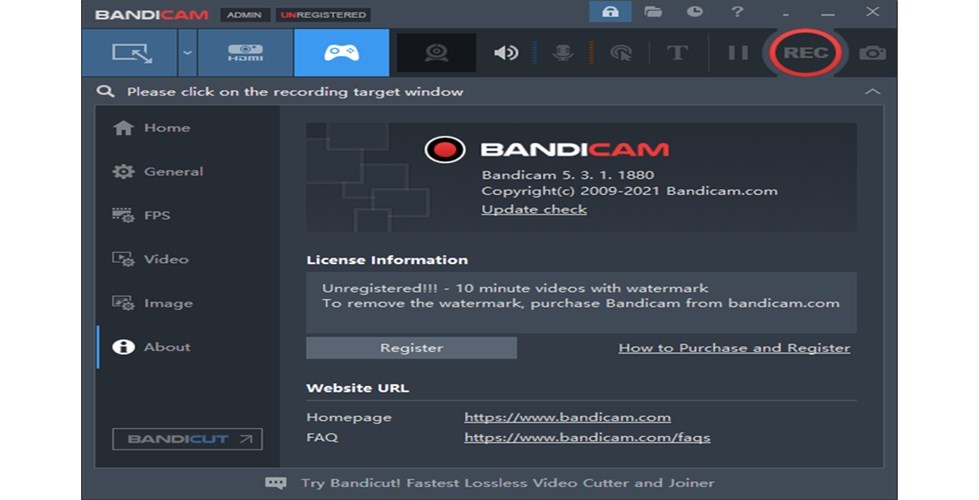Viewport: 979px width, 500px height.
Task: Start recording with the REC button
Action: click(805, 53)
